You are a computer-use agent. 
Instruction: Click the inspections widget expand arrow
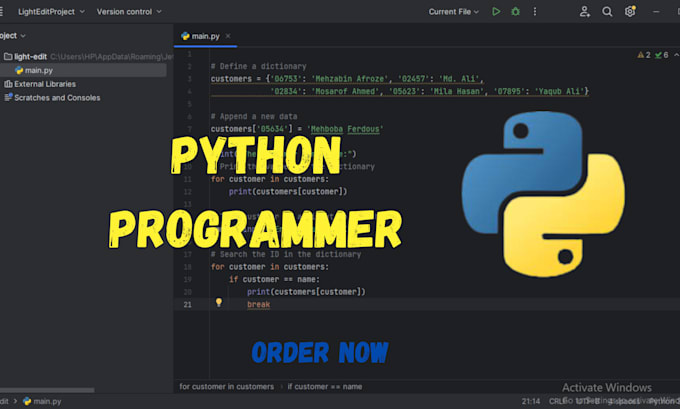coord(676,55)
